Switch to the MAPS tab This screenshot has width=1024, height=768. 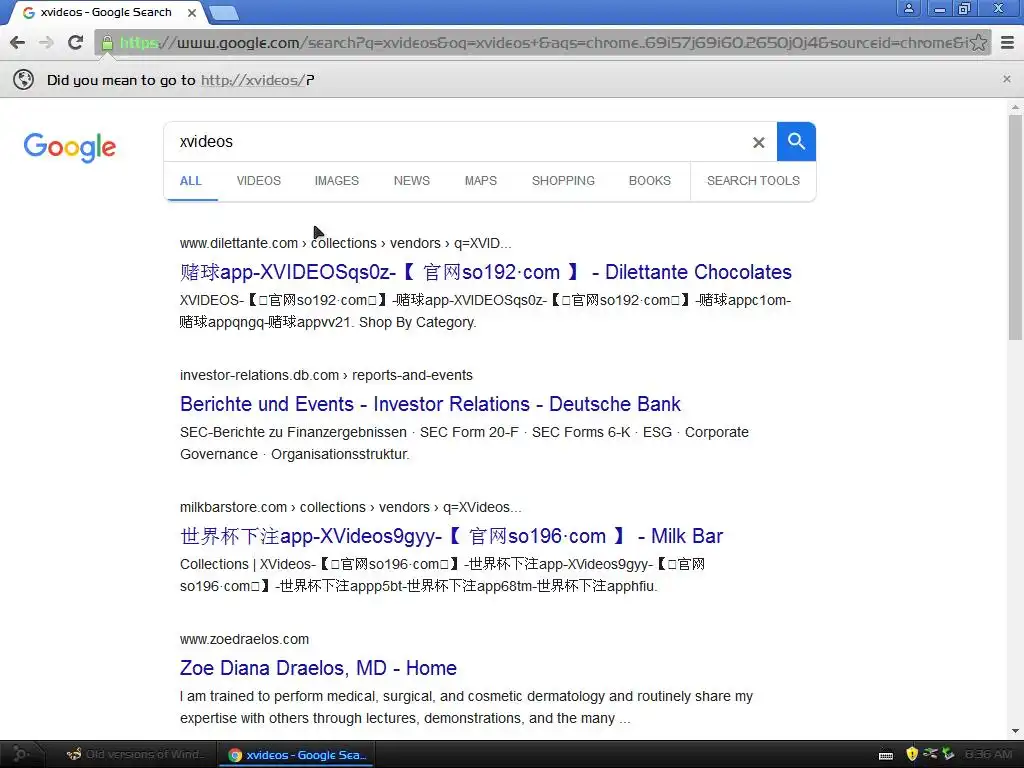click(x=481, y=181)
